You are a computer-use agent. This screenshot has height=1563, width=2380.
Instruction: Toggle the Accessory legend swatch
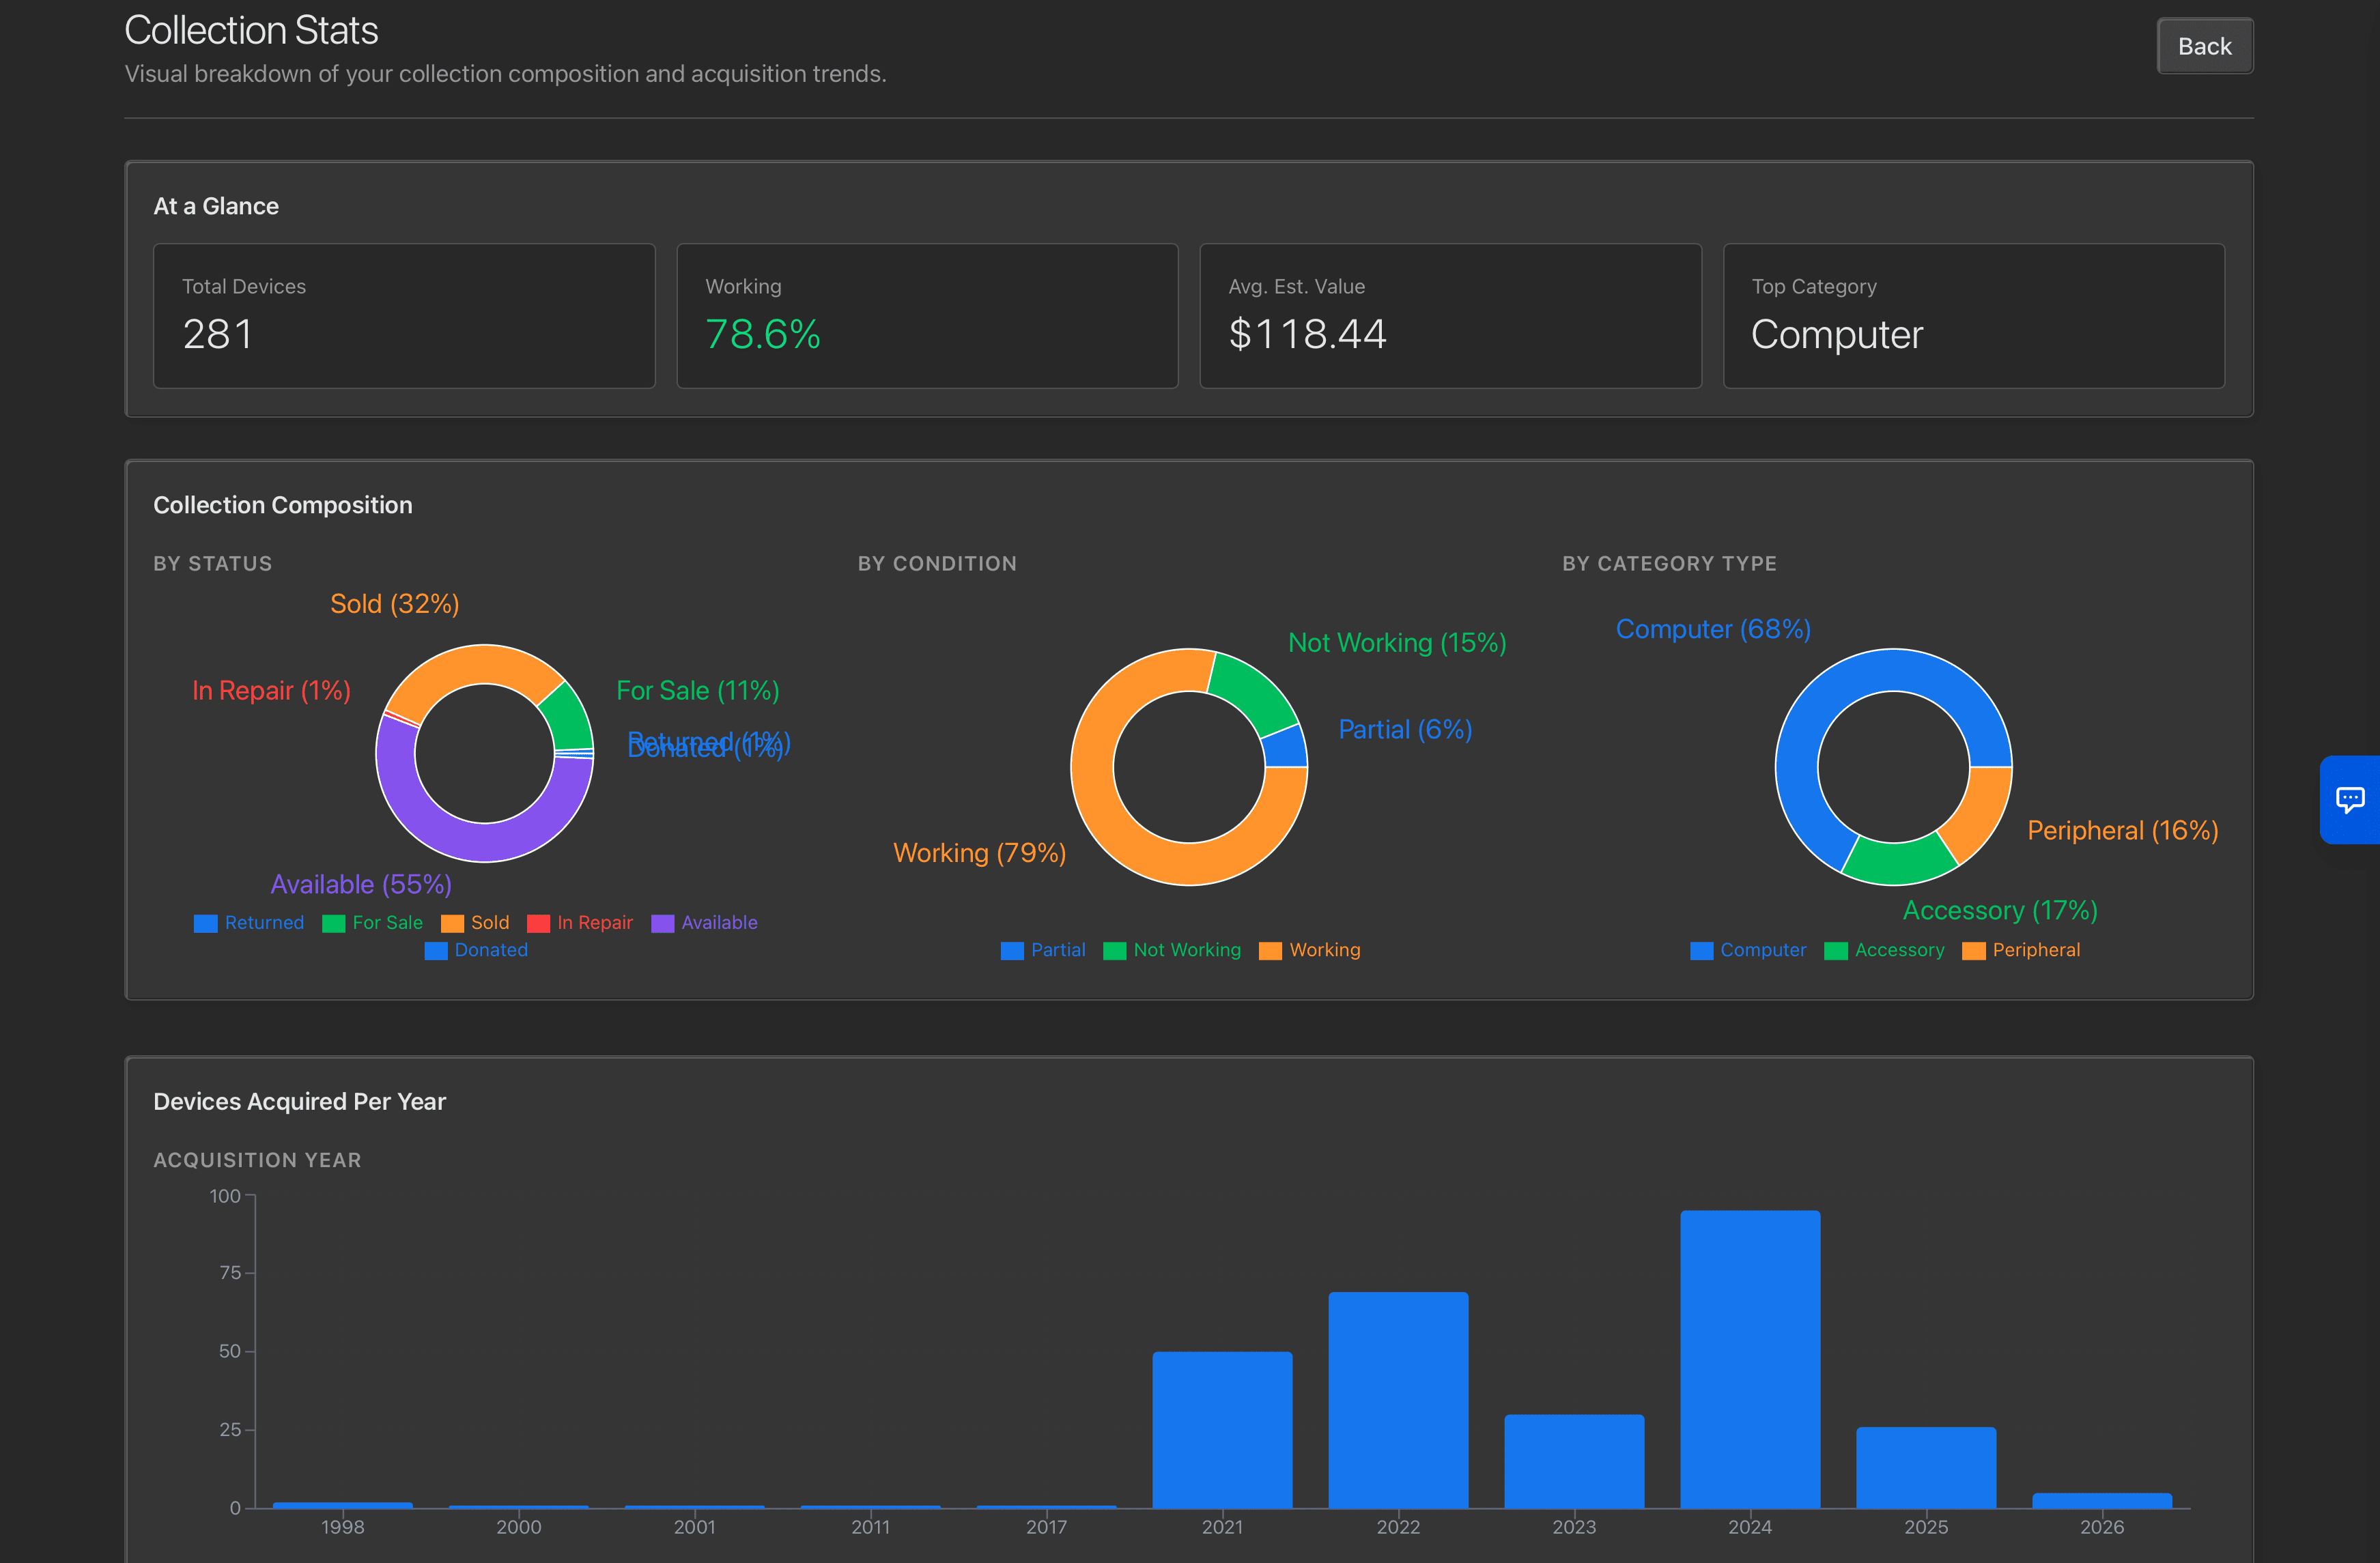click(1836, 950)
